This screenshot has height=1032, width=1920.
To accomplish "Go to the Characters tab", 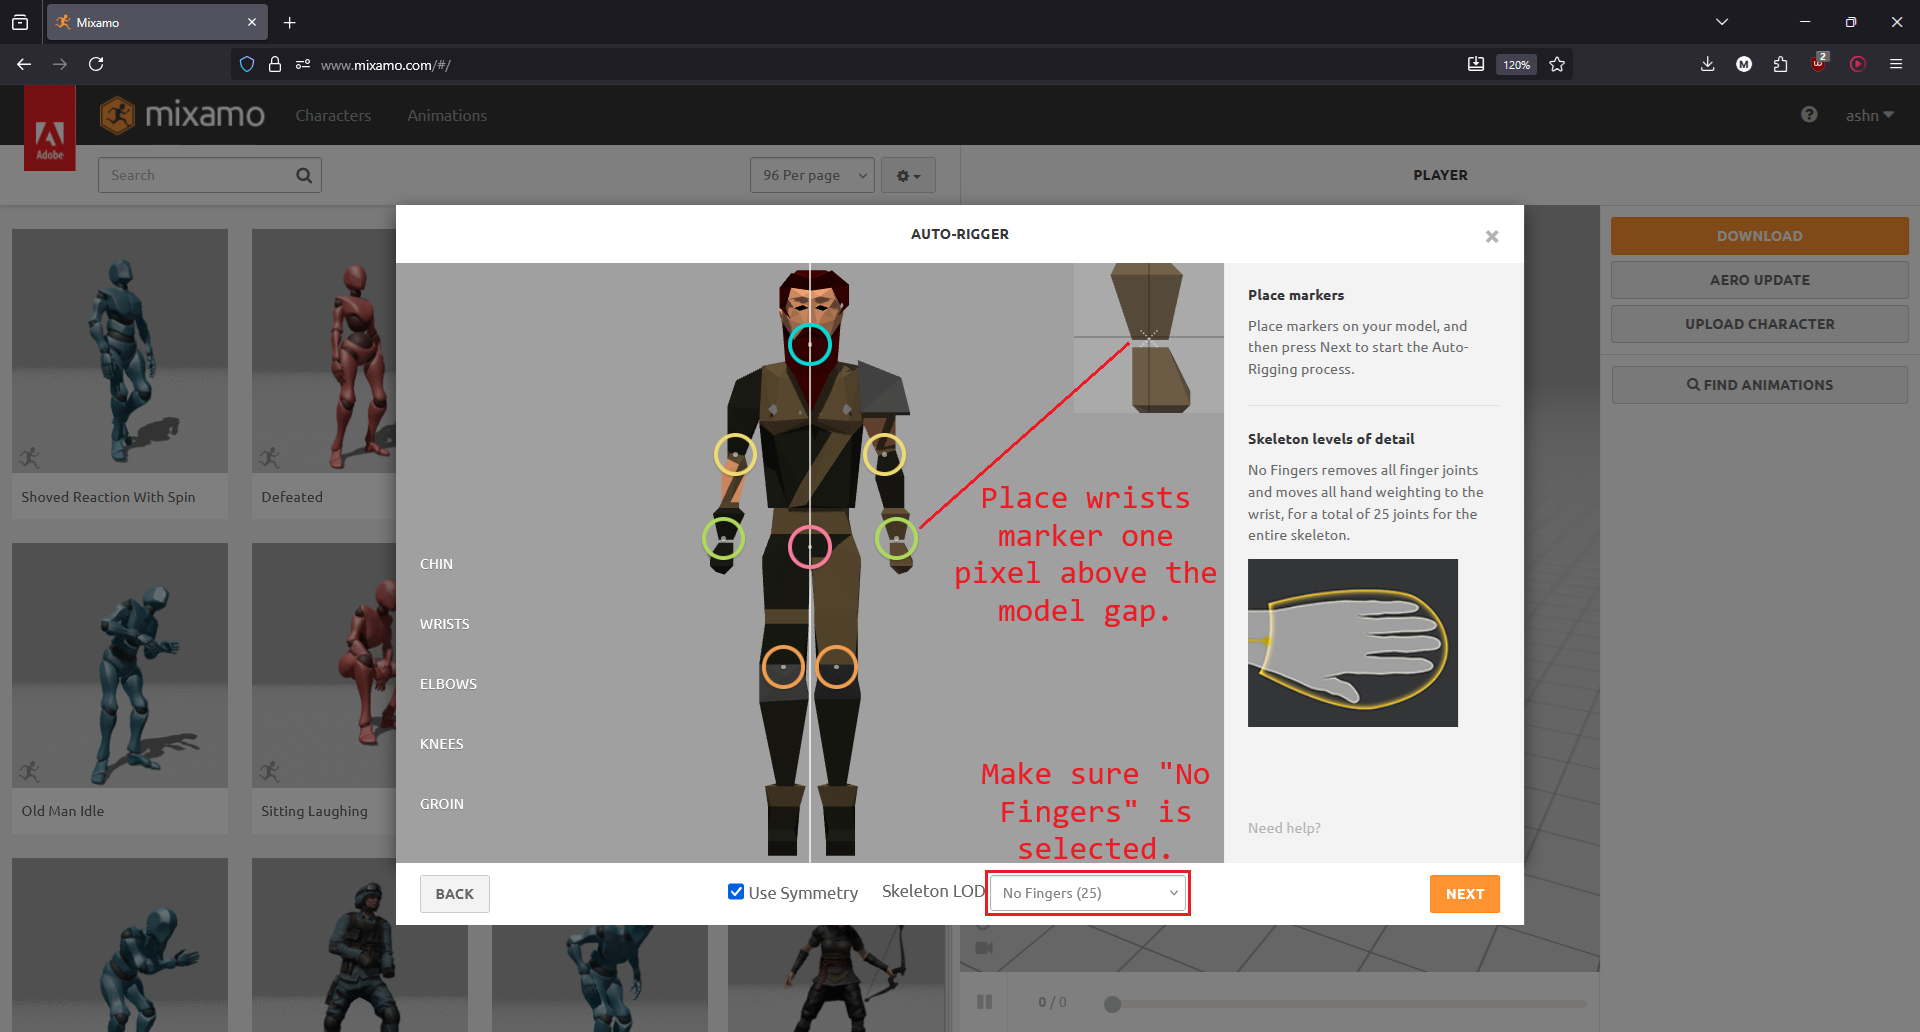I will [333, 116].
